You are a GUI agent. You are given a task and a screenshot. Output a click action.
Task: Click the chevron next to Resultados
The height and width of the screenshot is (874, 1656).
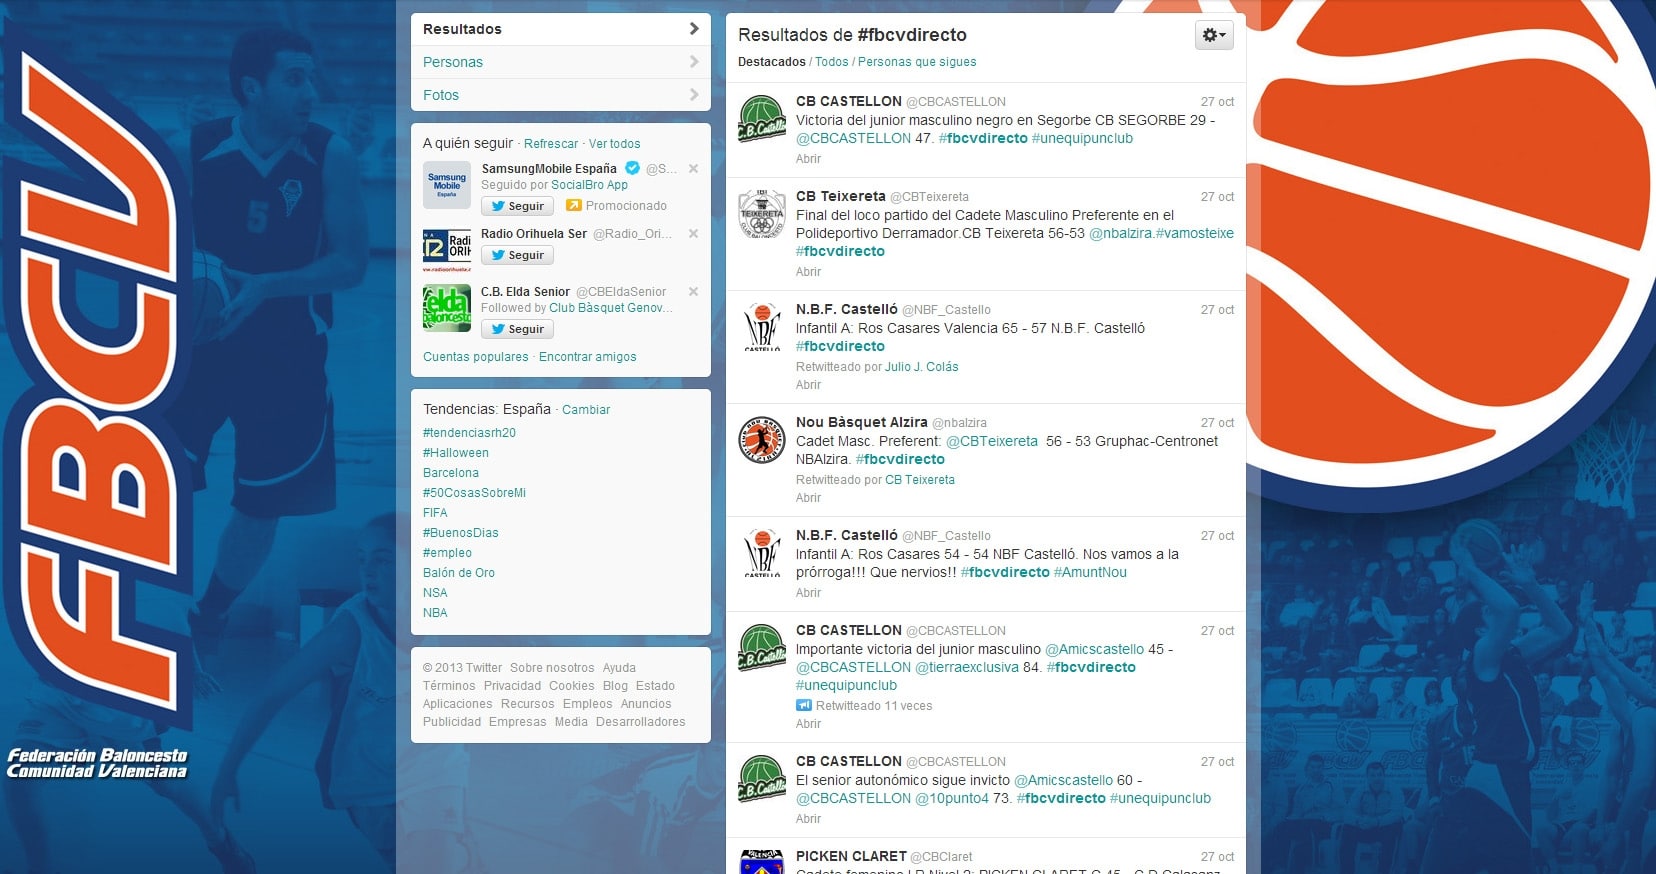(x=694, y=29)
